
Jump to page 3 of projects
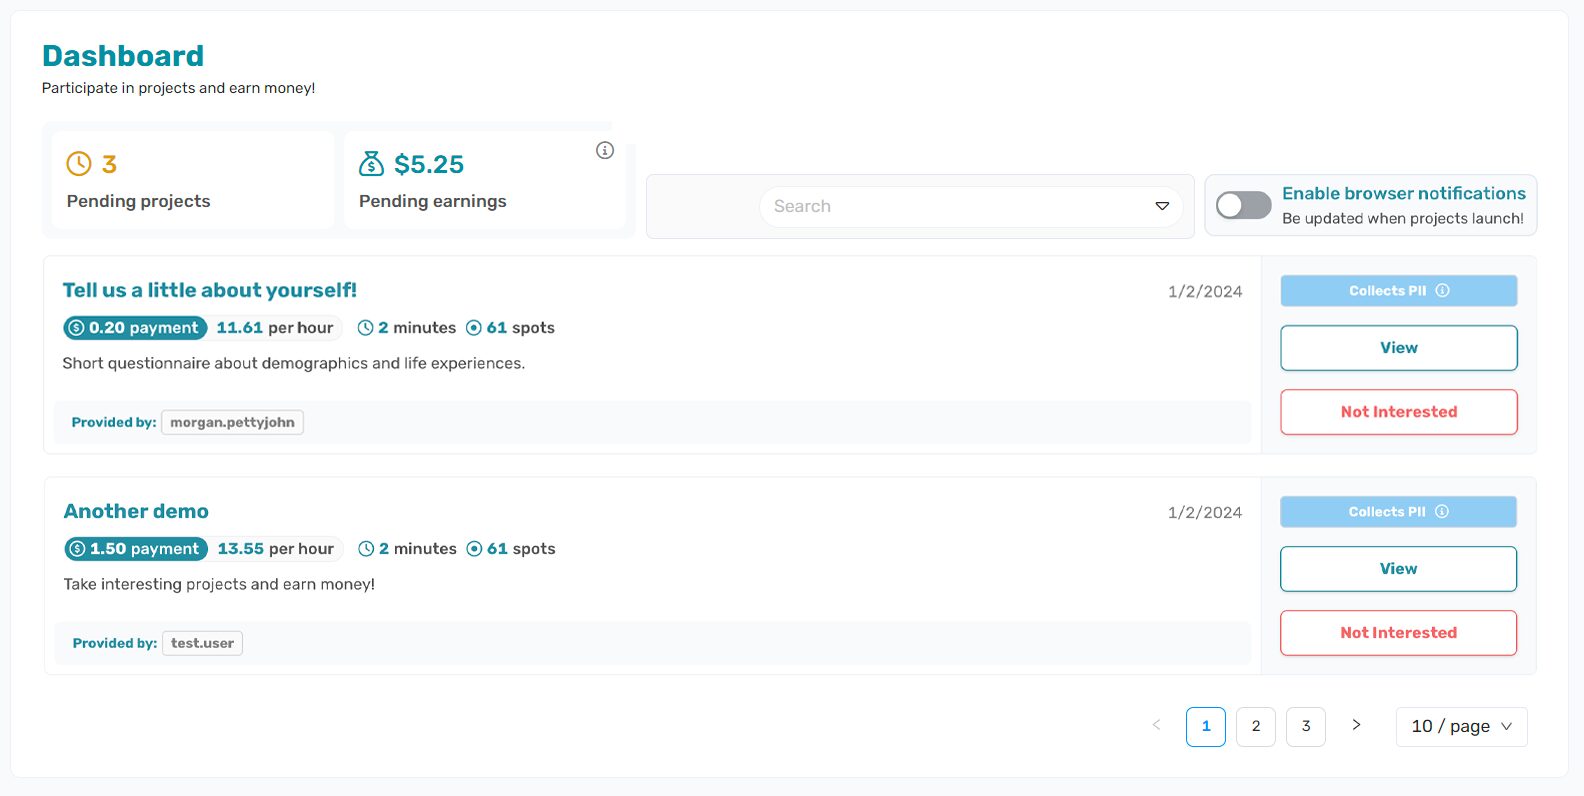pos(1306,727)
